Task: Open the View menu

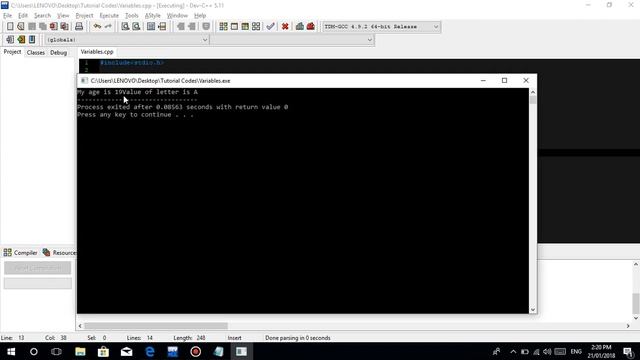Action: pyautogui.click(x=63, y=16)
